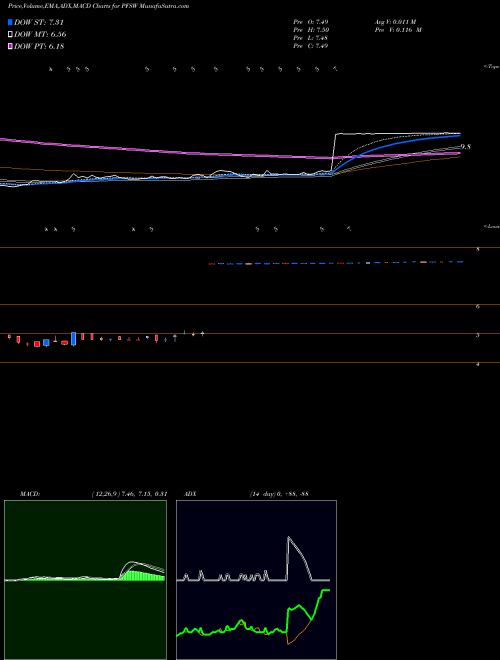Click the magenta DOW PT legend swatch
500x660 pixels.
coord(10,47)
